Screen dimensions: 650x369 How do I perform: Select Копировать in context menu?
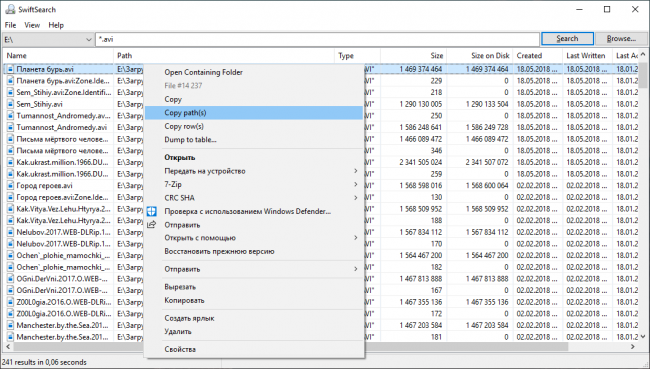[x=254, y=300]
